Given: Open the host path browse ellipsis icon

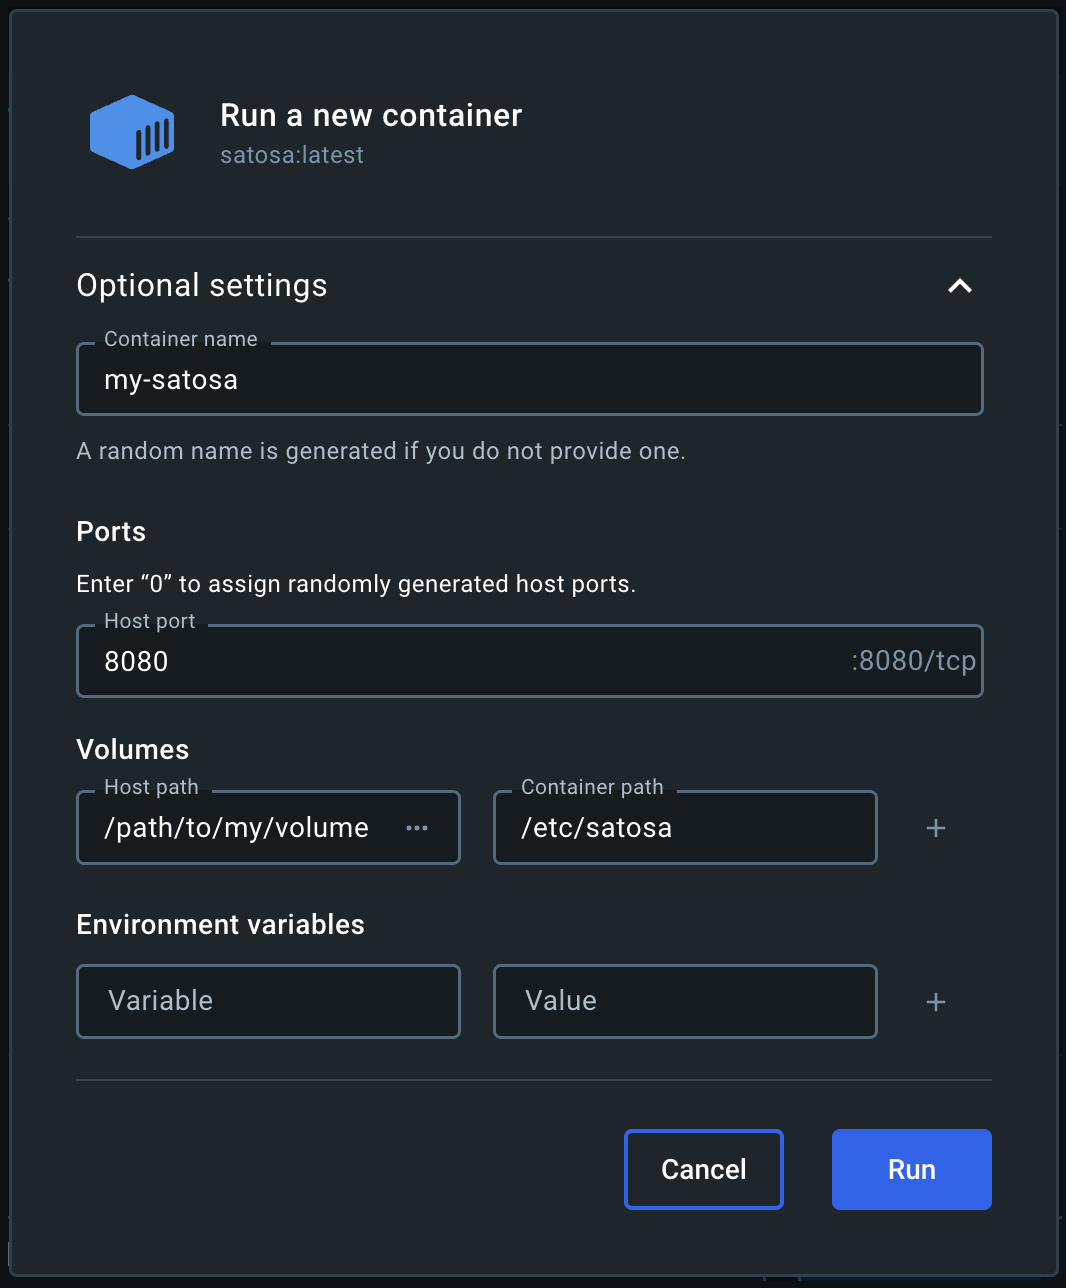Looking at the screenshot, I should (x=417, y=828).
